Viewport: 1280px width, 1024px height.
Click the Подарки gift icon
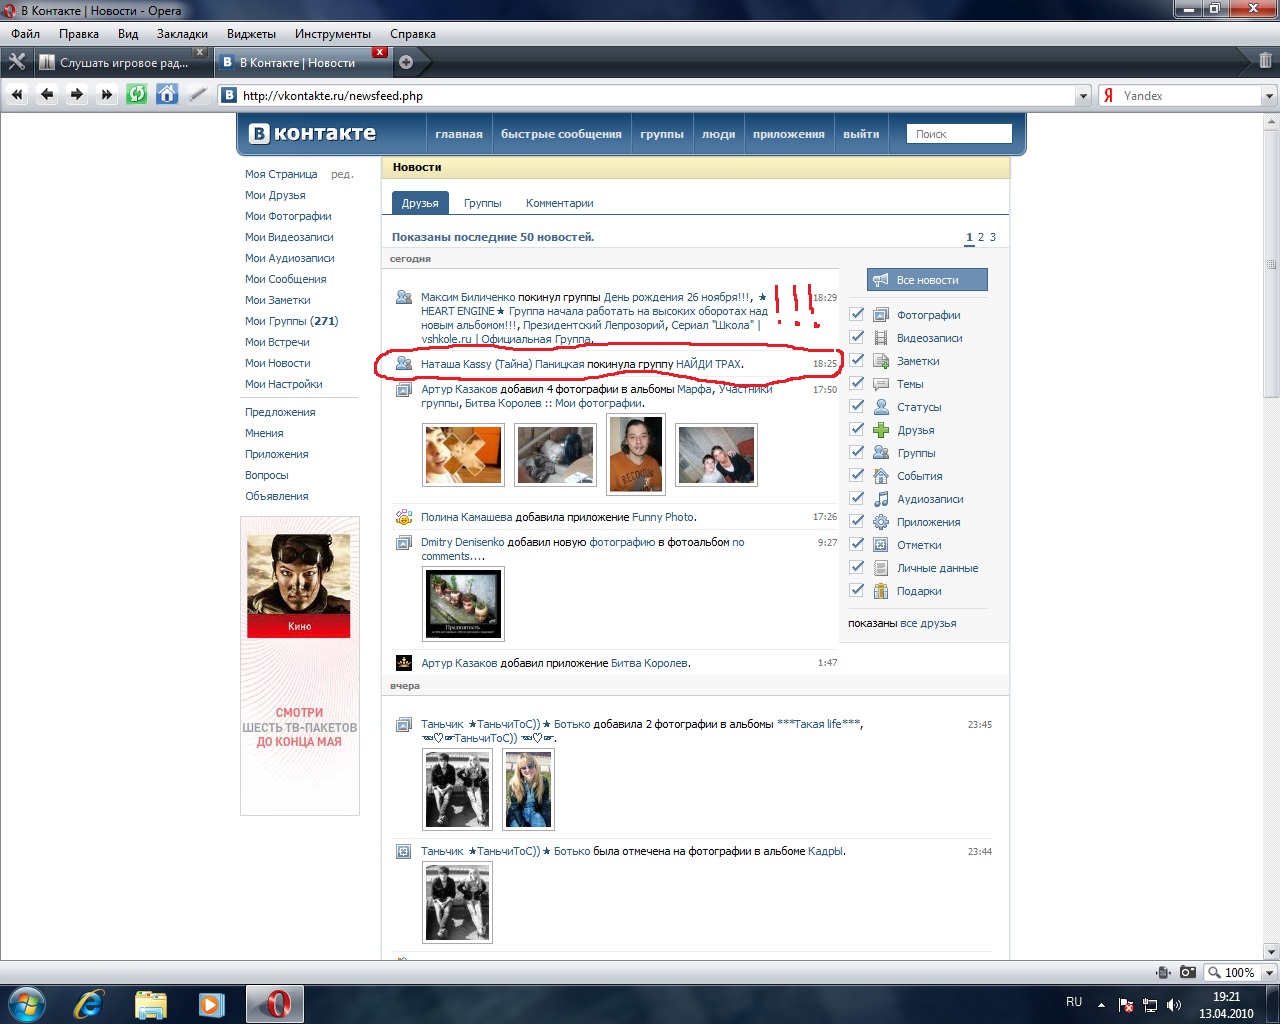(x=881, y=591)
